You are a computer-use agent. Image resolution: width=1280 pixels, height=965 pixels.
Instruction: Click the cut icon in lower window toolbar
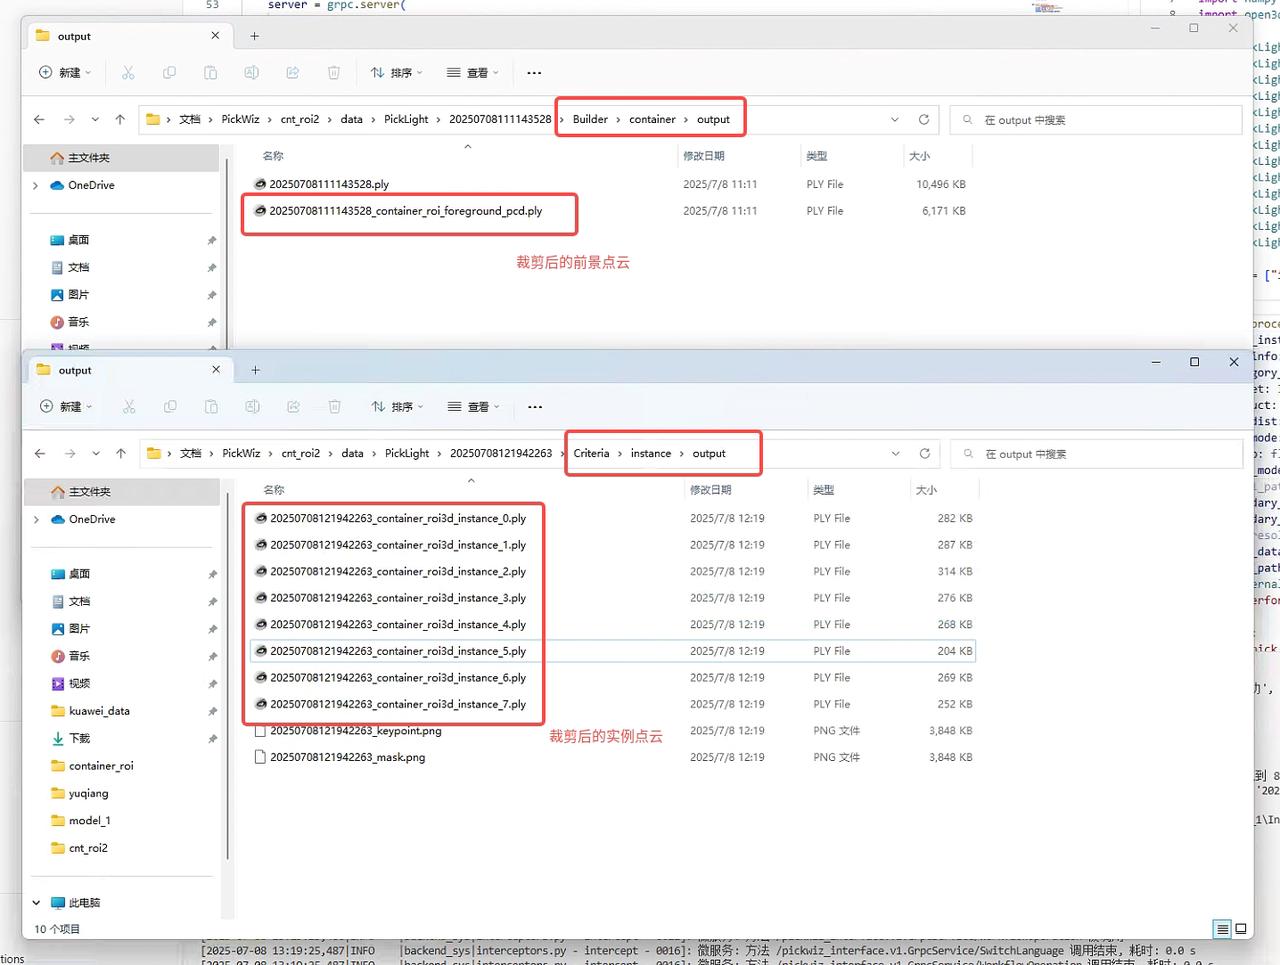click(129, 407)
